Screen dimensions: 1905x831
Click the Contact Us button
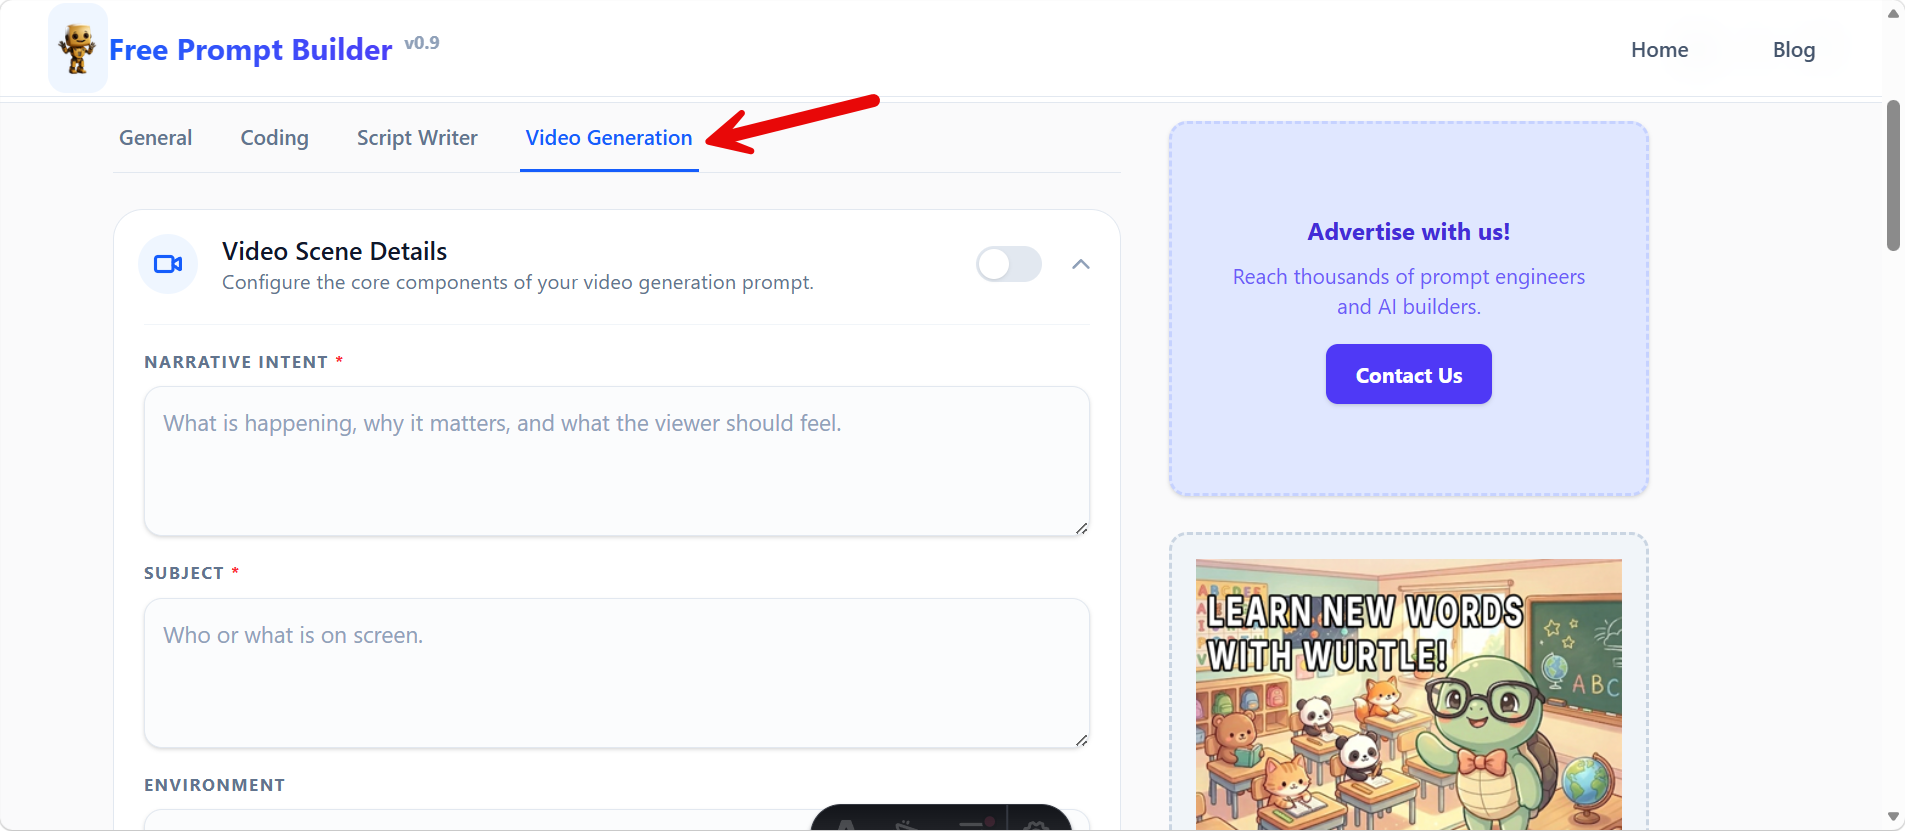tap(1407, 374)
